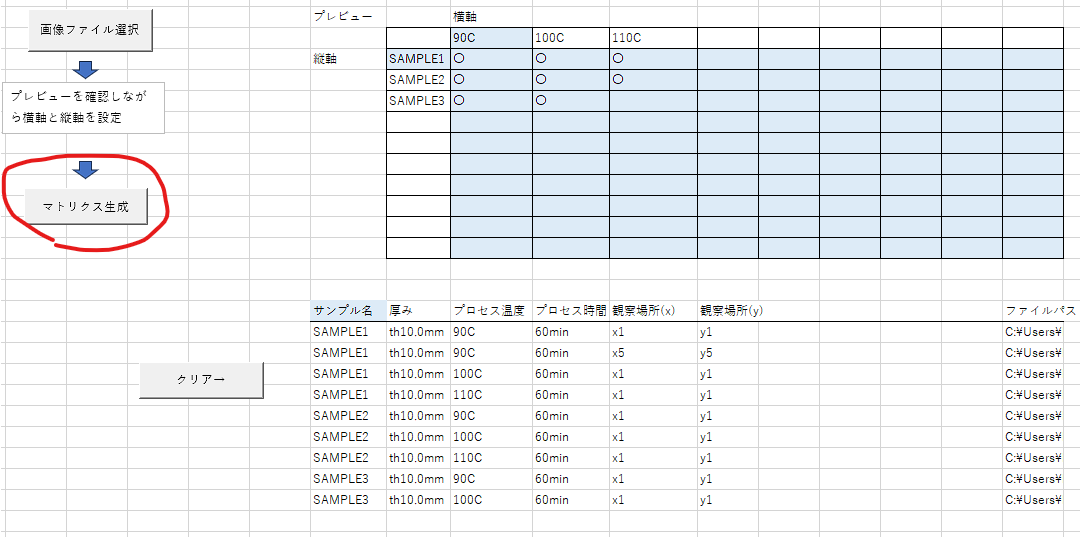Select the プロセス温度 header cell
This screenshot has width=1080, height=537.
coord(492,311)
